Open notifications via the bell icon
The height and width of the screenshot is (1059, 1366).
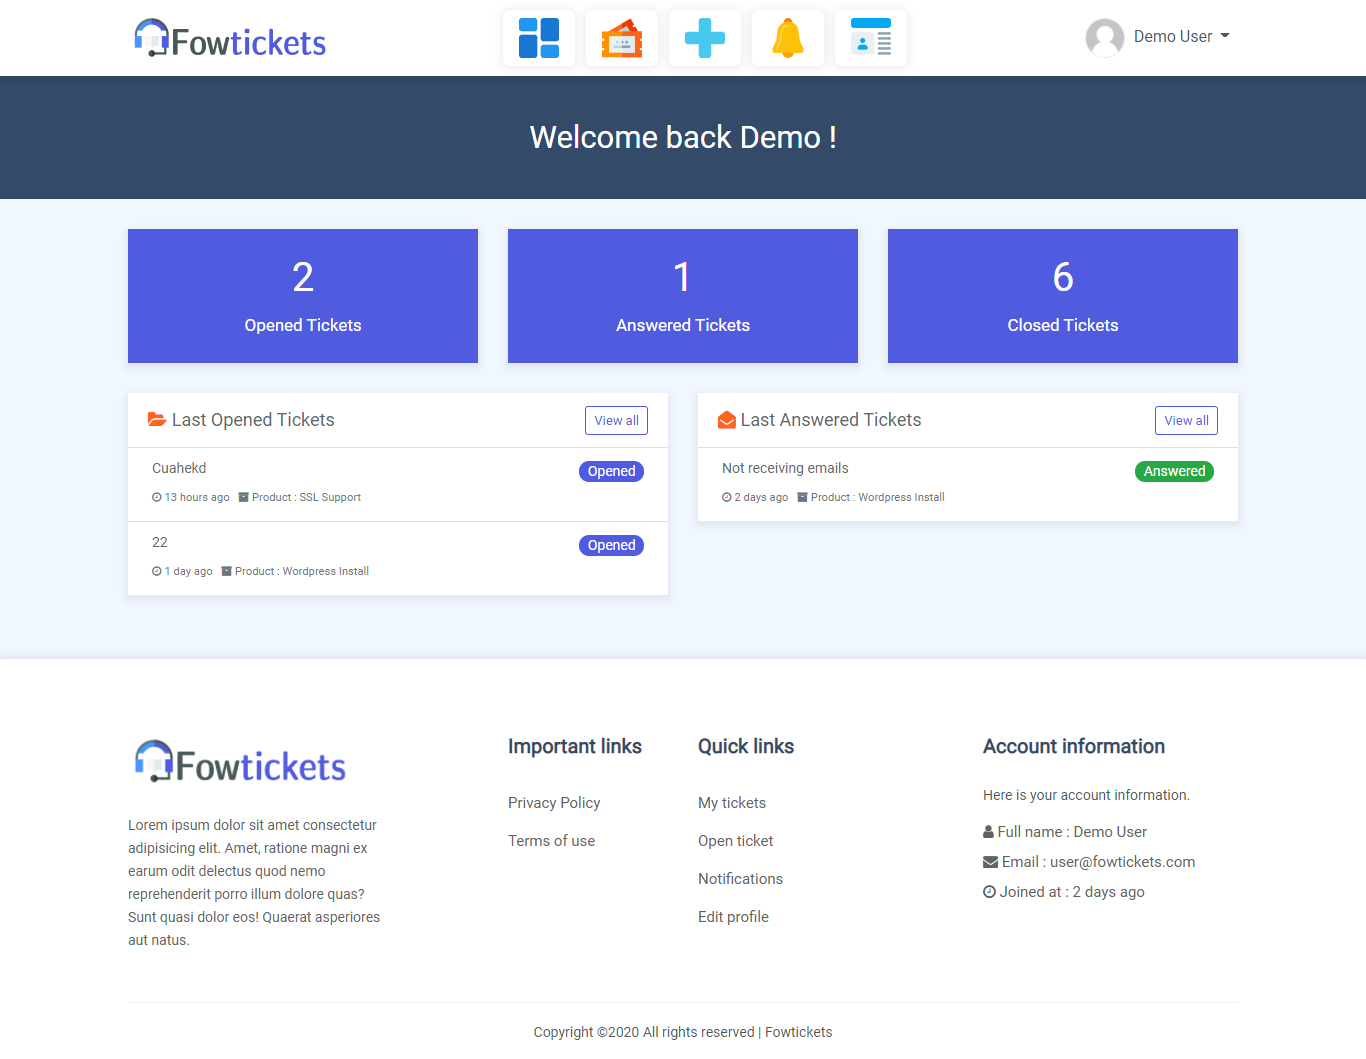(x=787, y=37)
